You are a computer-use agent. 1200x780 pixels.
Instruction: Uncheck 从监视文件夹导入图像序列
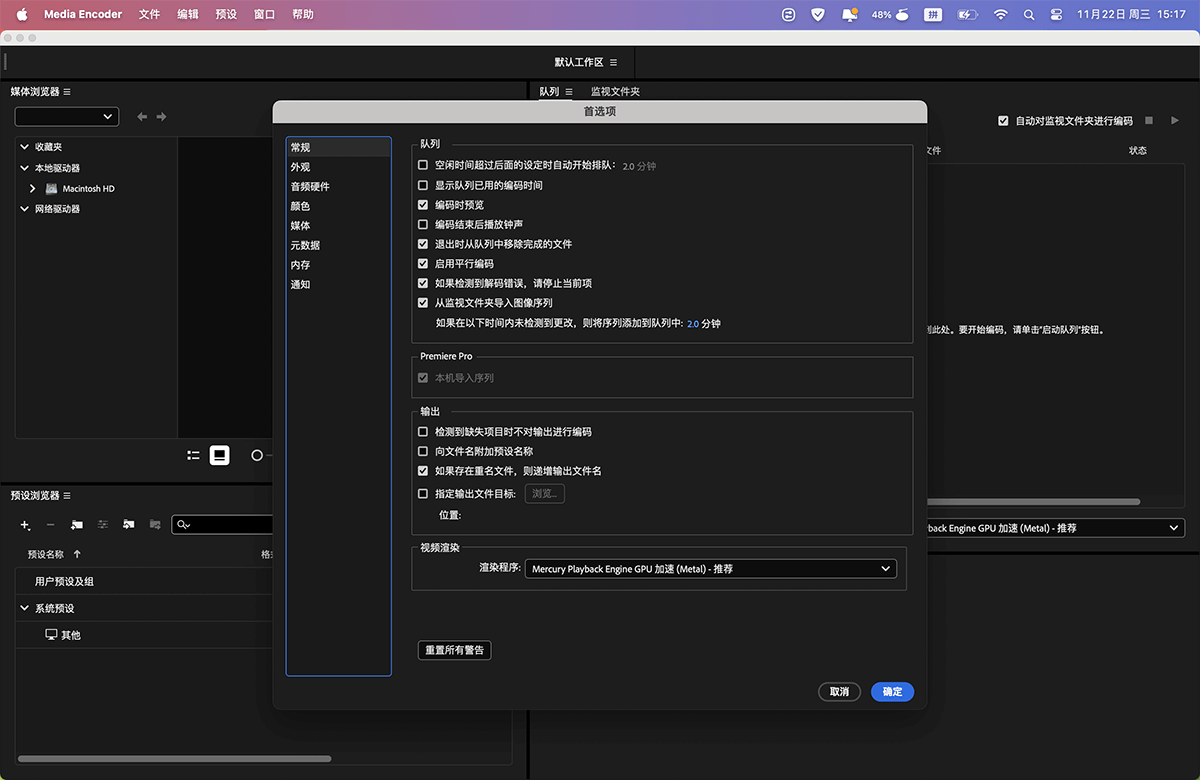(x=423, y=302)
